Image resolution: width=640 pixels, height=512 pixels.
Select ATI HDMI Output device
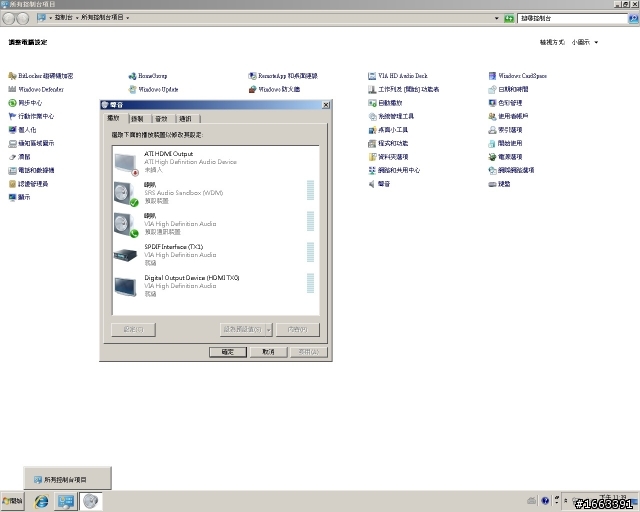tap(215, 162)
